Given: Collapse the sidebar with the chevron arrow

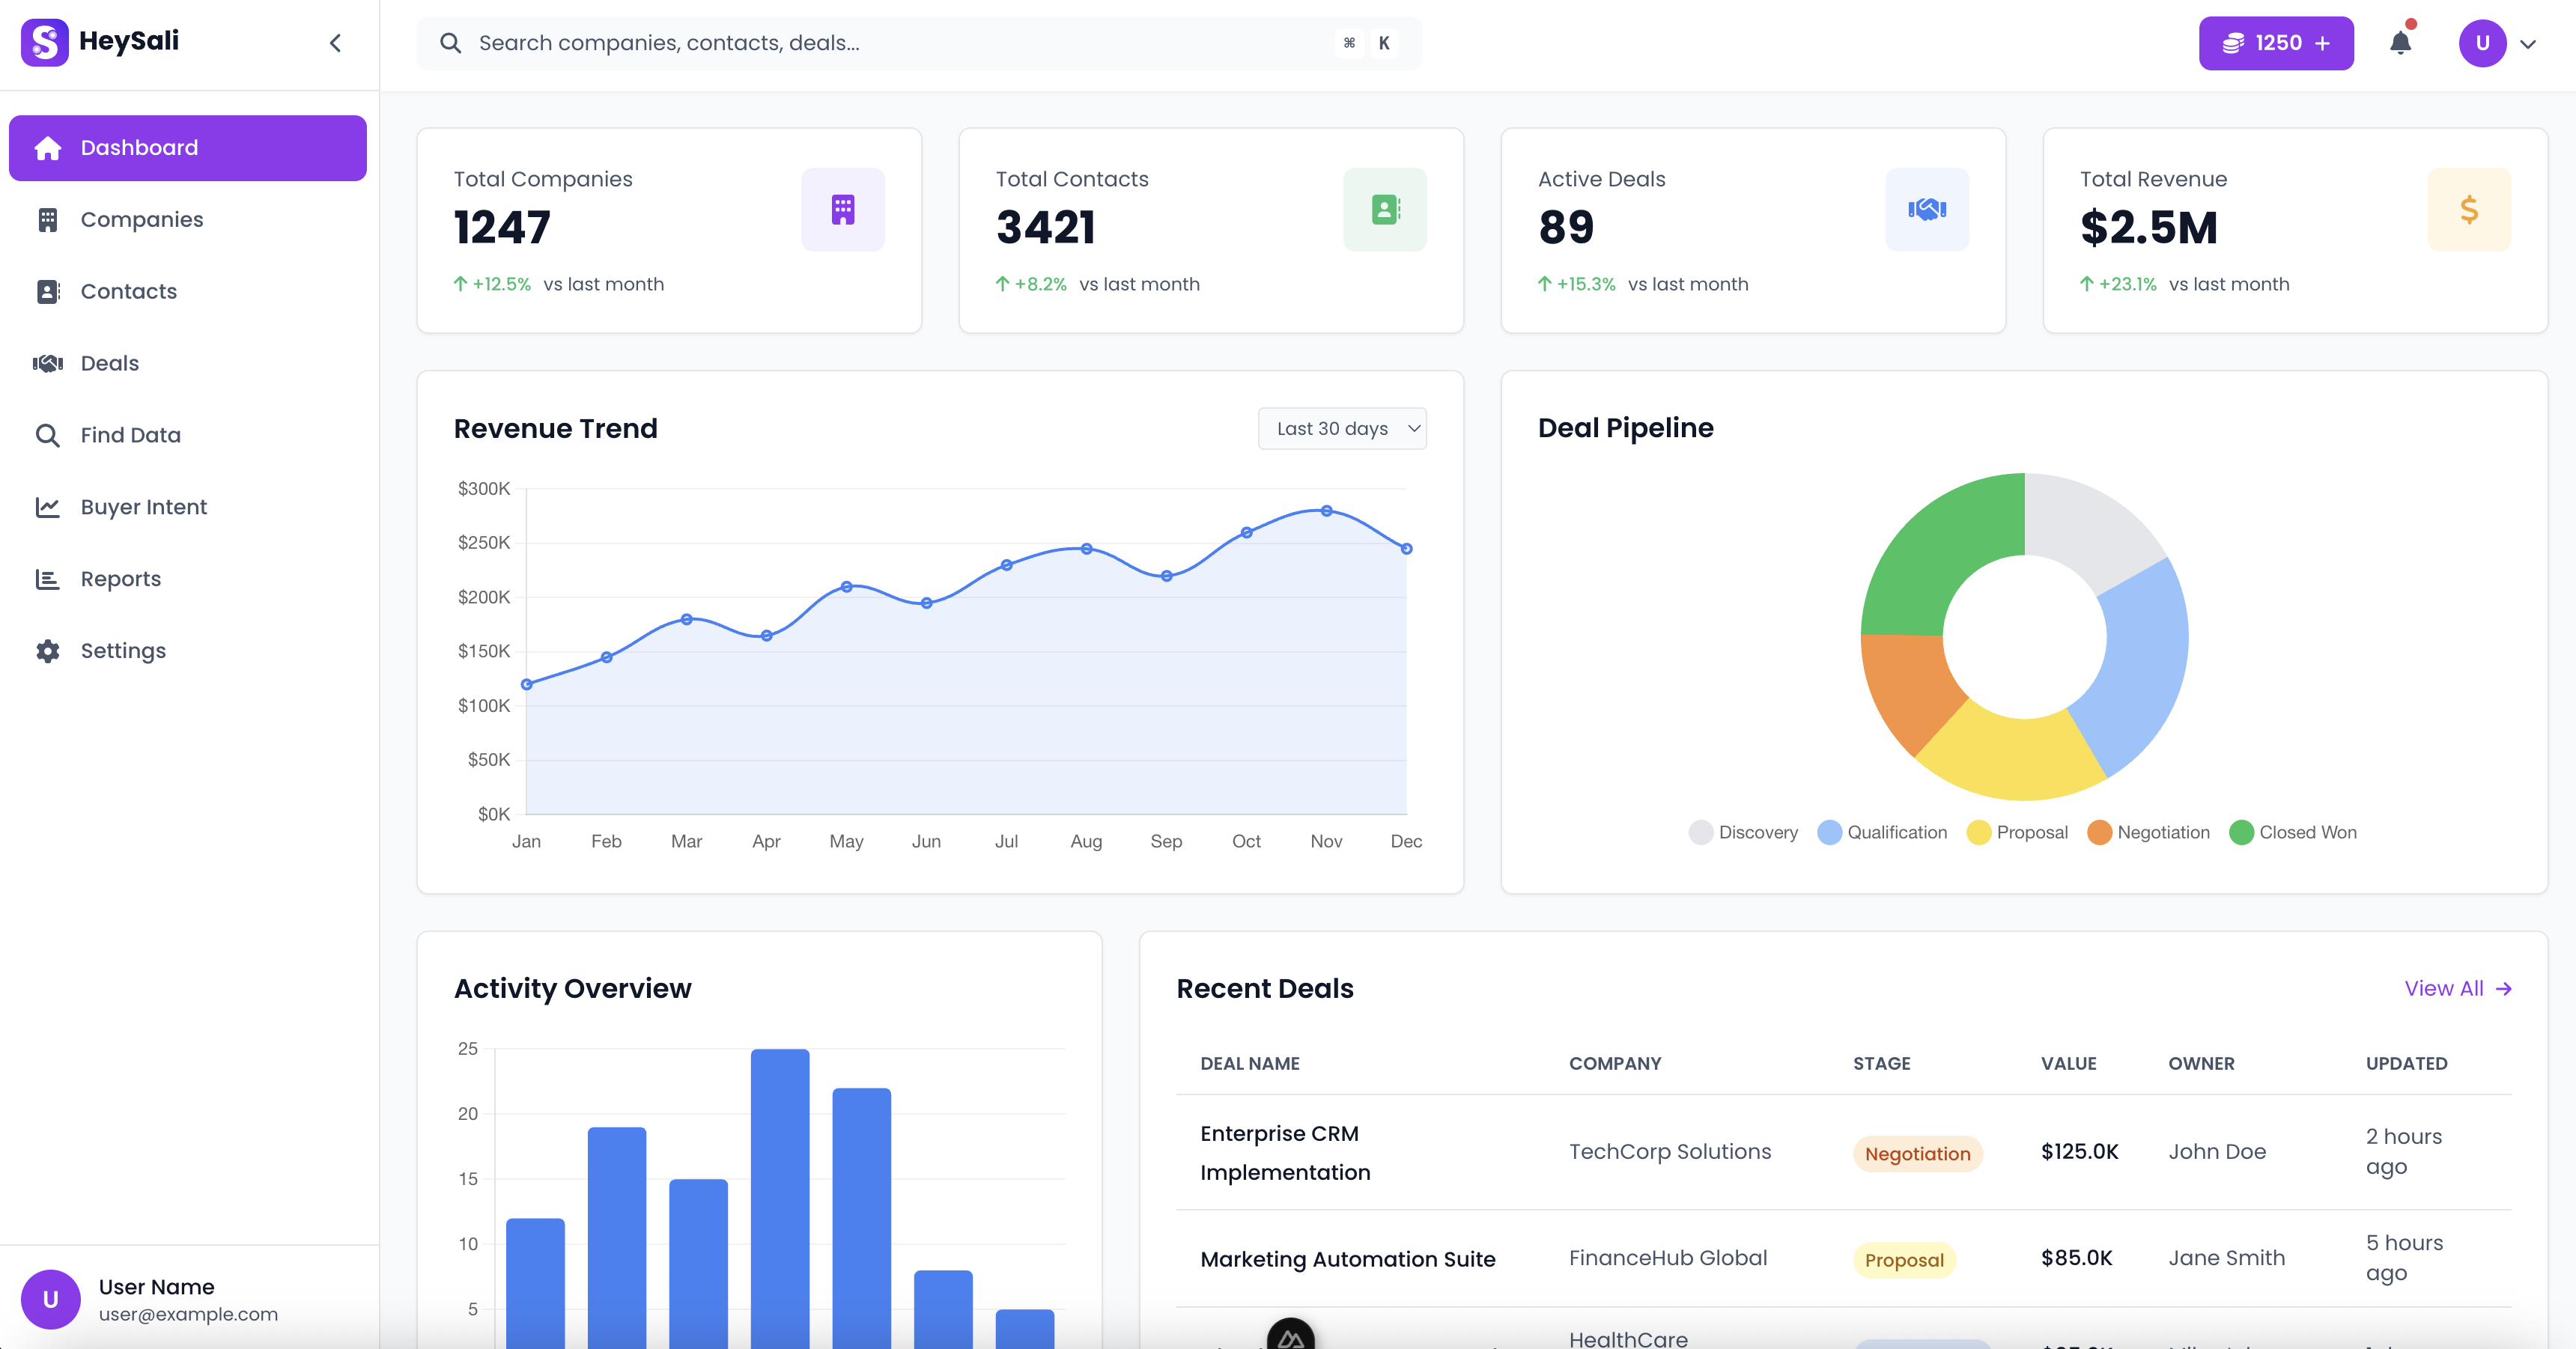Looking at the screenshot, I should click(335, 43).
